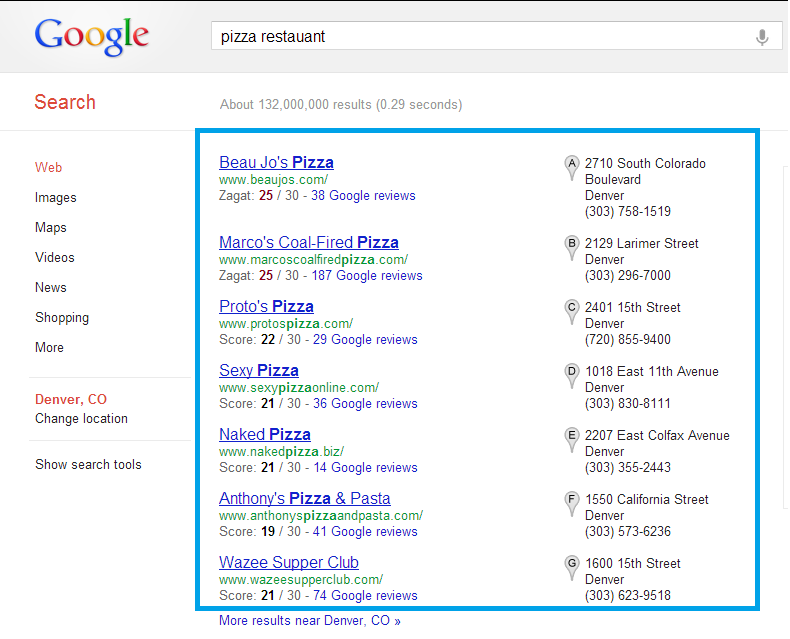Click the www.beaujos.com/ URL text
This screenshot has width=790, height=639.
click(x=273, y=179)
